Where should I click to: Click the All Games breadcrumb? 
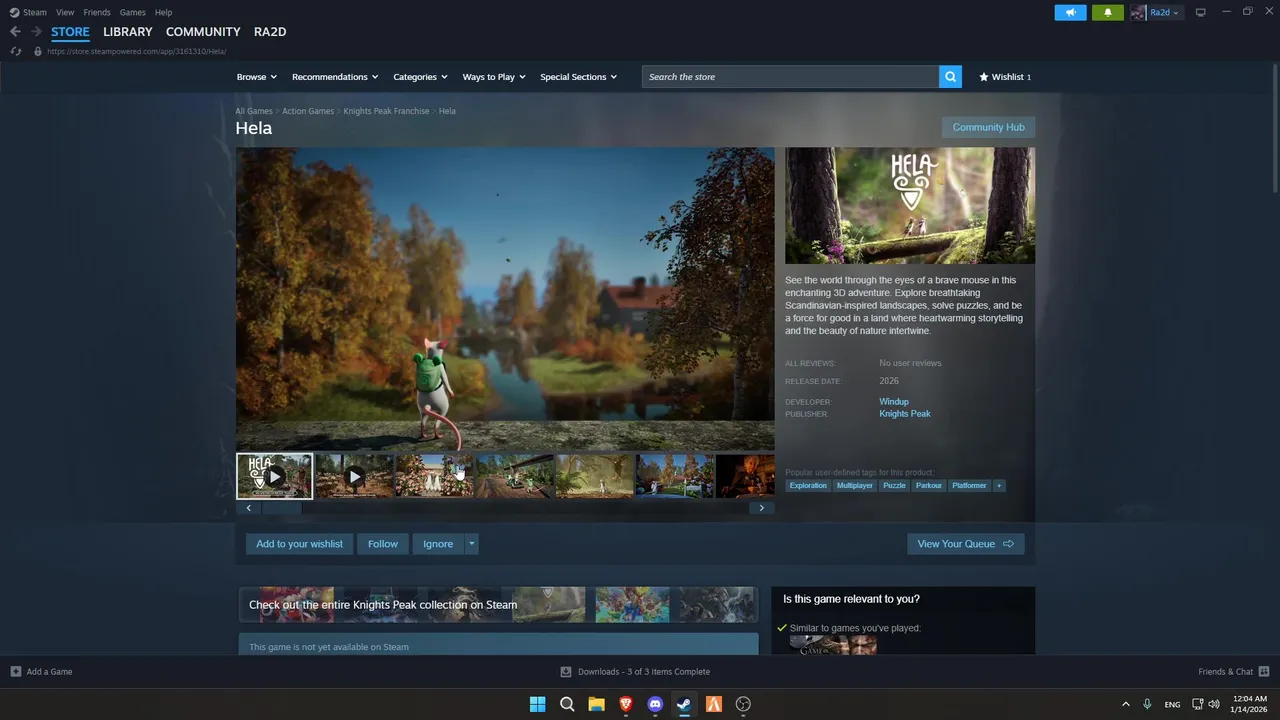[x=254, y=111]
